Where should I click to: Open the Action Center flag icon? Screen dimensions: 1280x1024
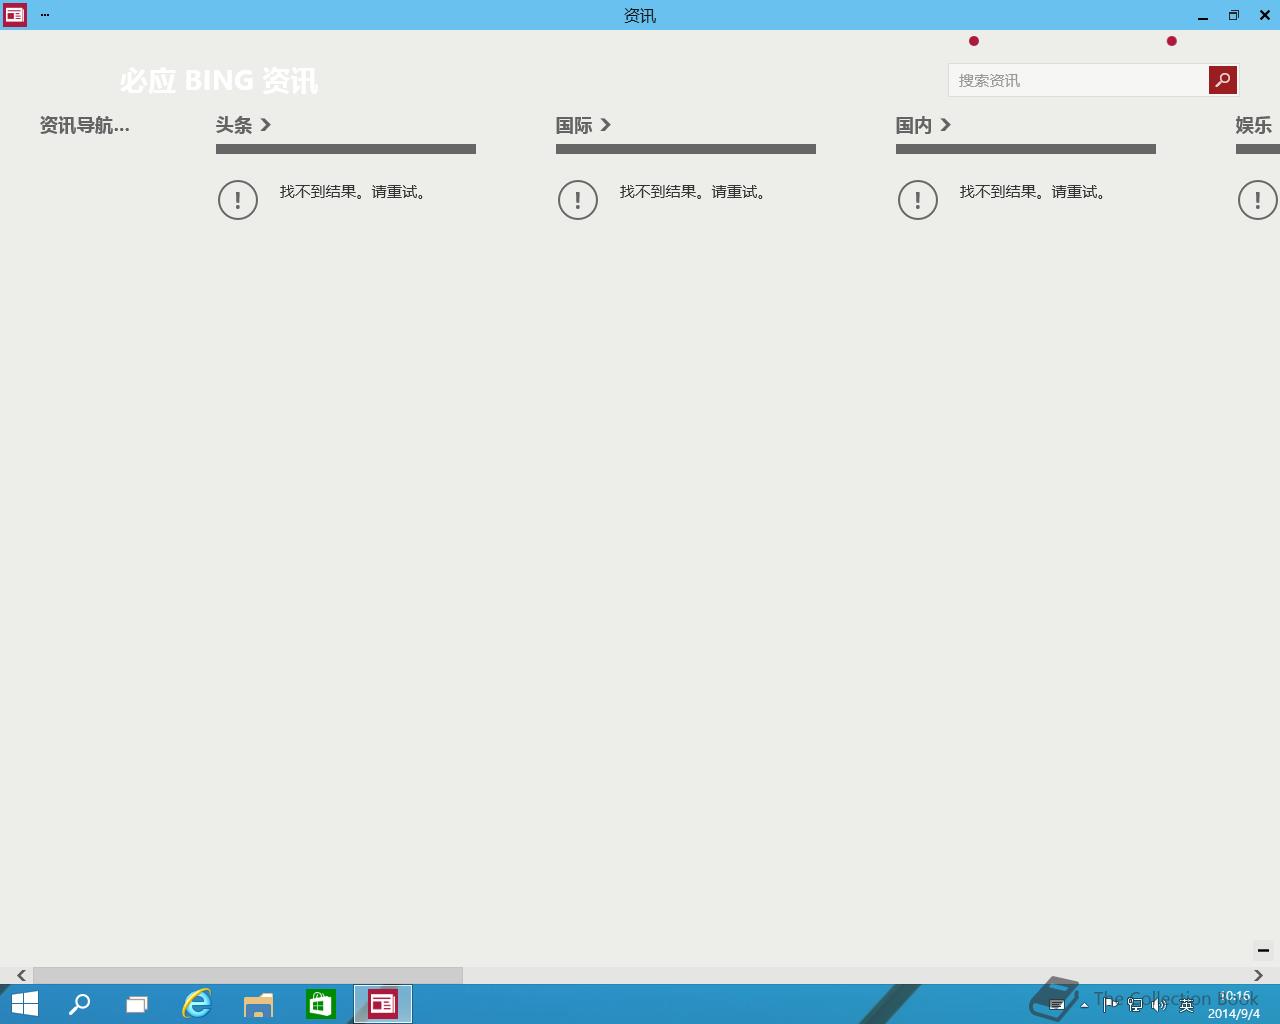[1111, 1004]
